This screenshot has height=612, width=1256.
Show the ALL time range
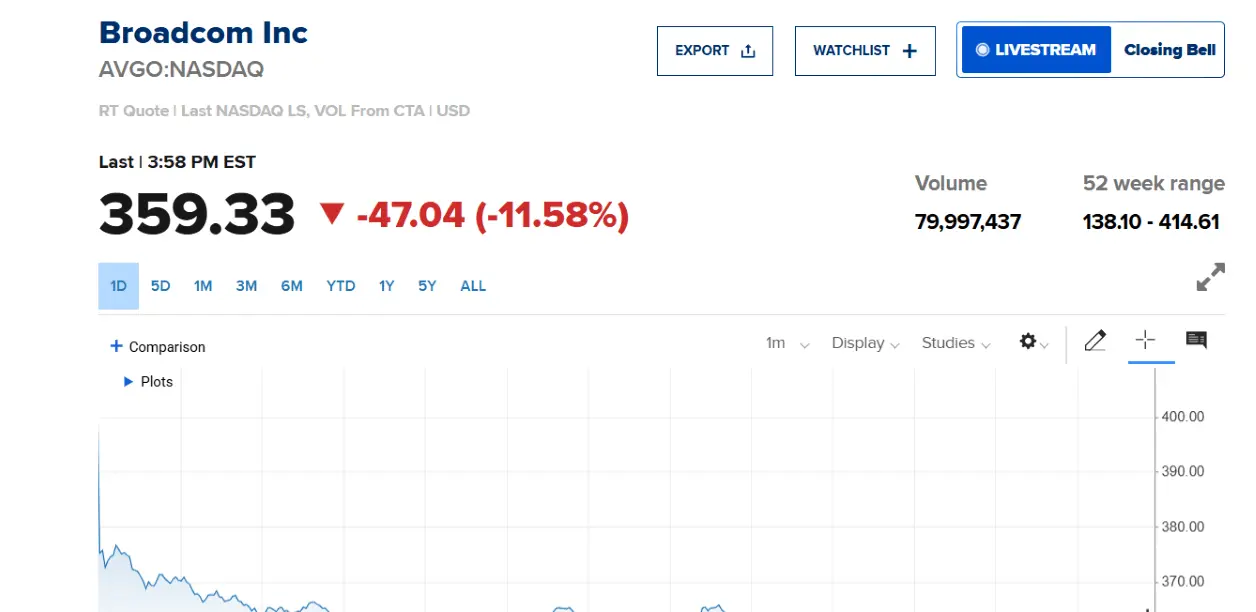click(x=473, y=286)
